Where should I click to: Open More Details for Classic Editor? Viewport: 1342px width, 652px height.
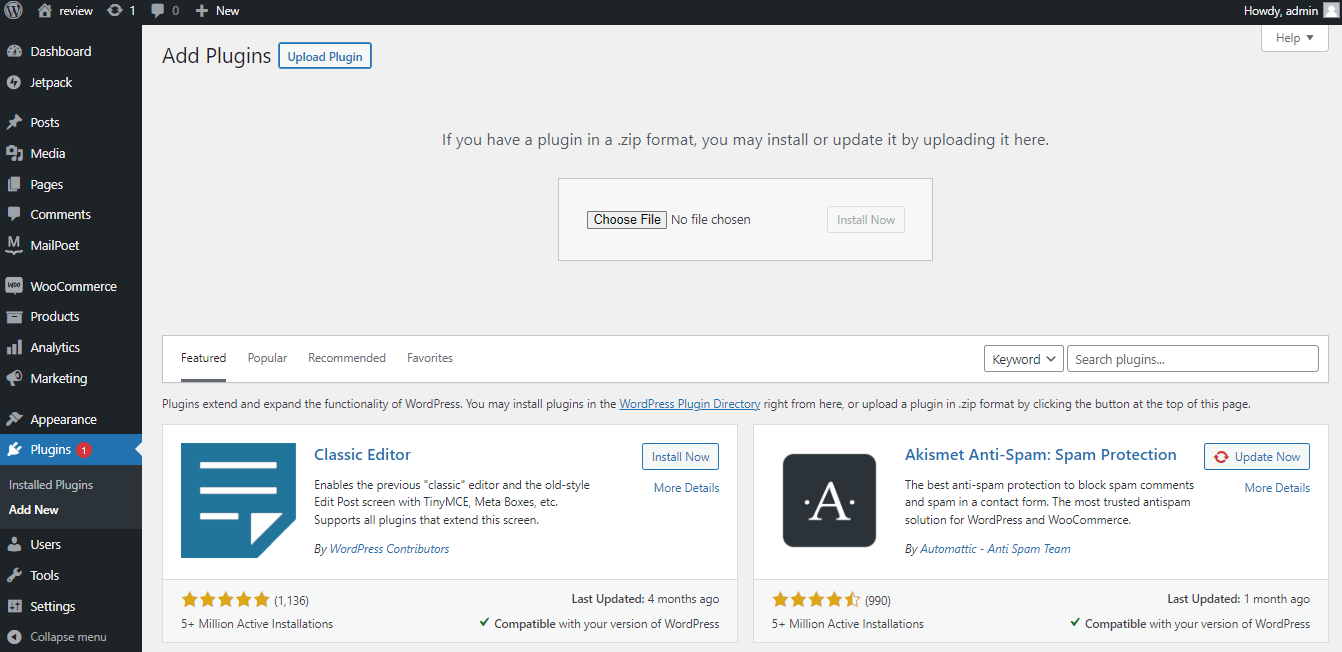click(x=686, y=488)
